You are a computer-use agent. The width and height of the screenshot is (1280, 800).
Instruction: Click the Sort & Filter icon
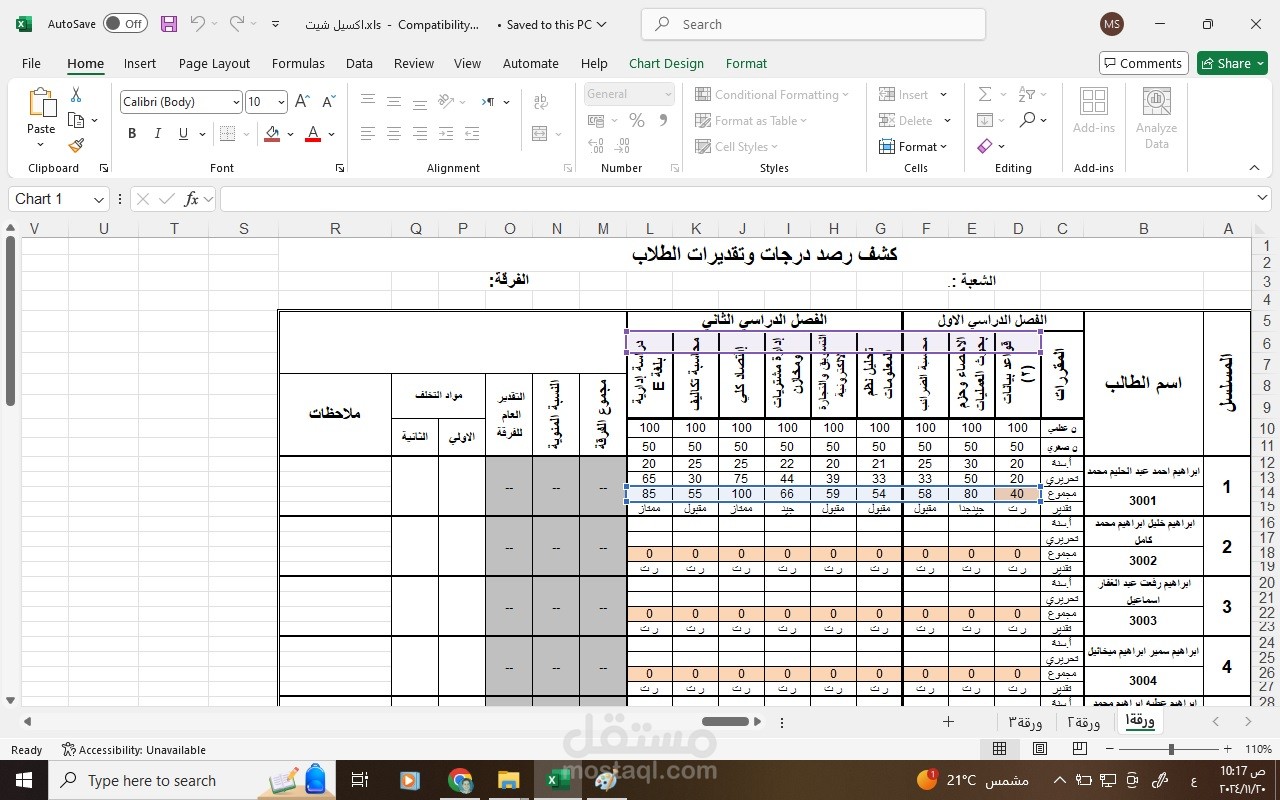click(x=1027, y=94)
